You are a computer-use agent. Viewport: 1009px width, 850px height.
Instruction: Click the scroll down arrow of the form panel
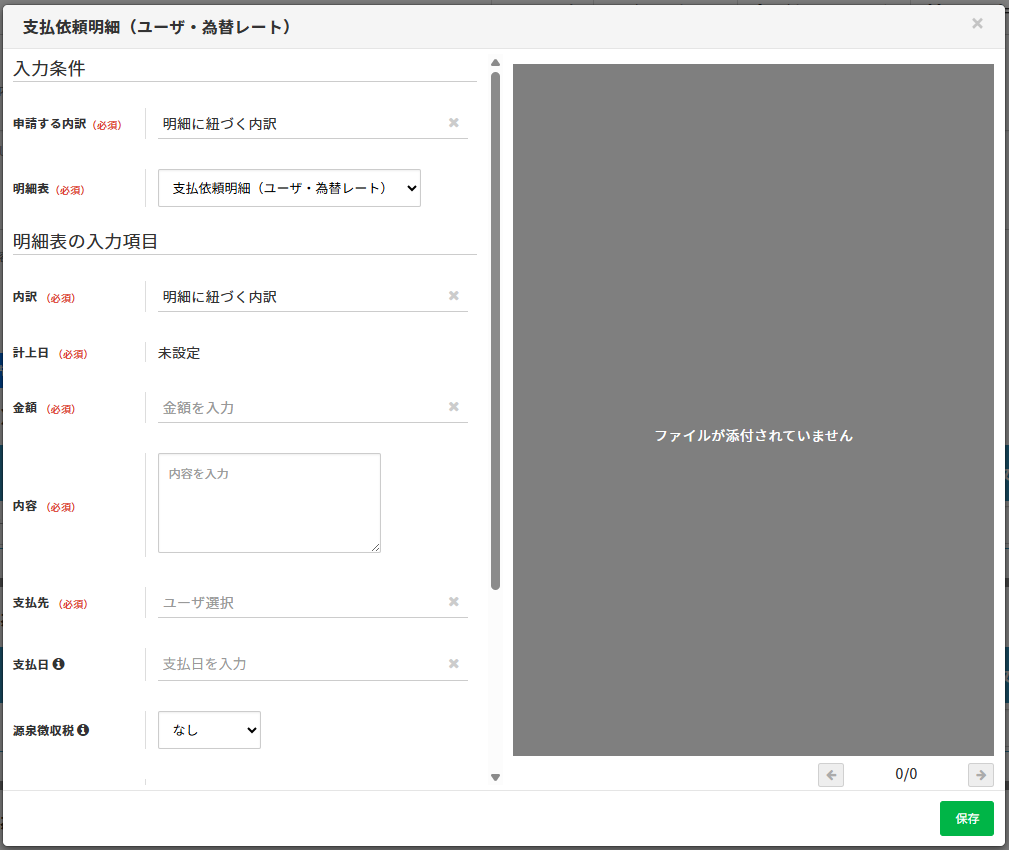coord(495,777)
